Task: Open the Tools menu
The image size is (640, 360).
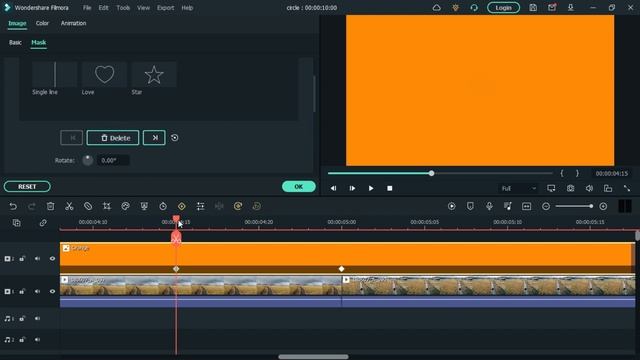Action: click(123, 7)
